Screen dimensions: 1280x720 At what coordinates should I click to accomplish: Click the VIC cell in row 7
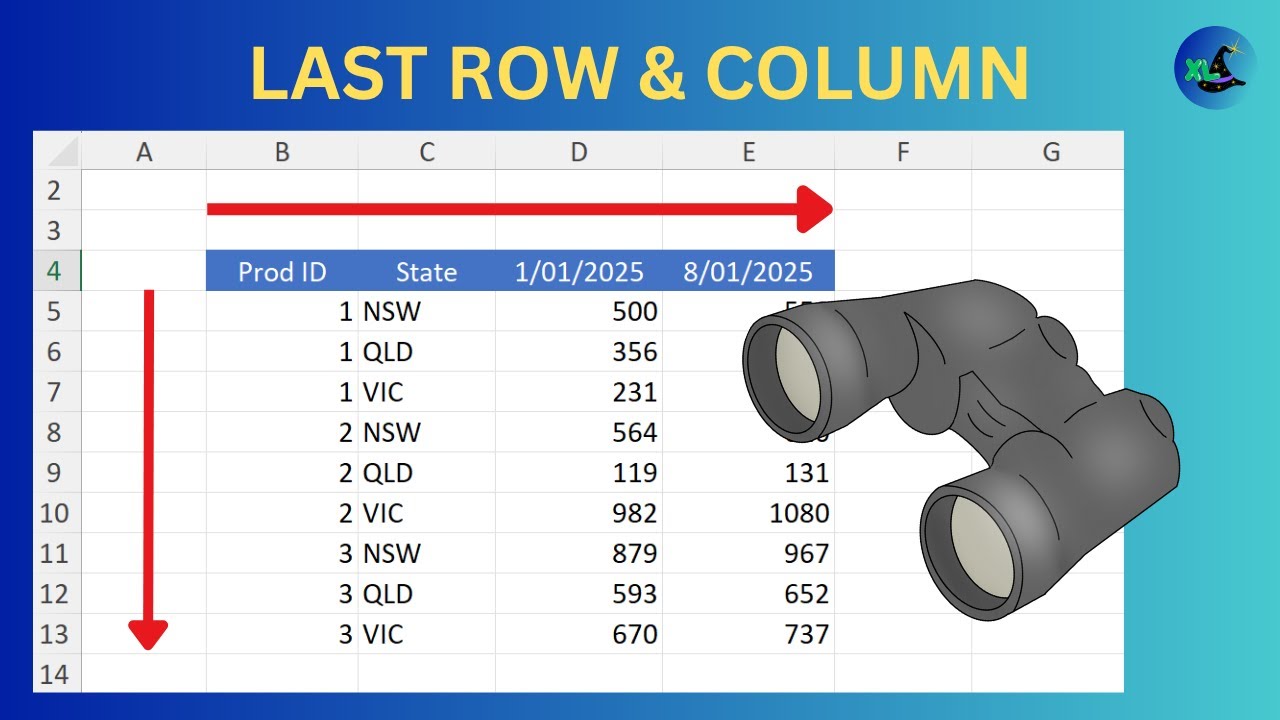427,392
